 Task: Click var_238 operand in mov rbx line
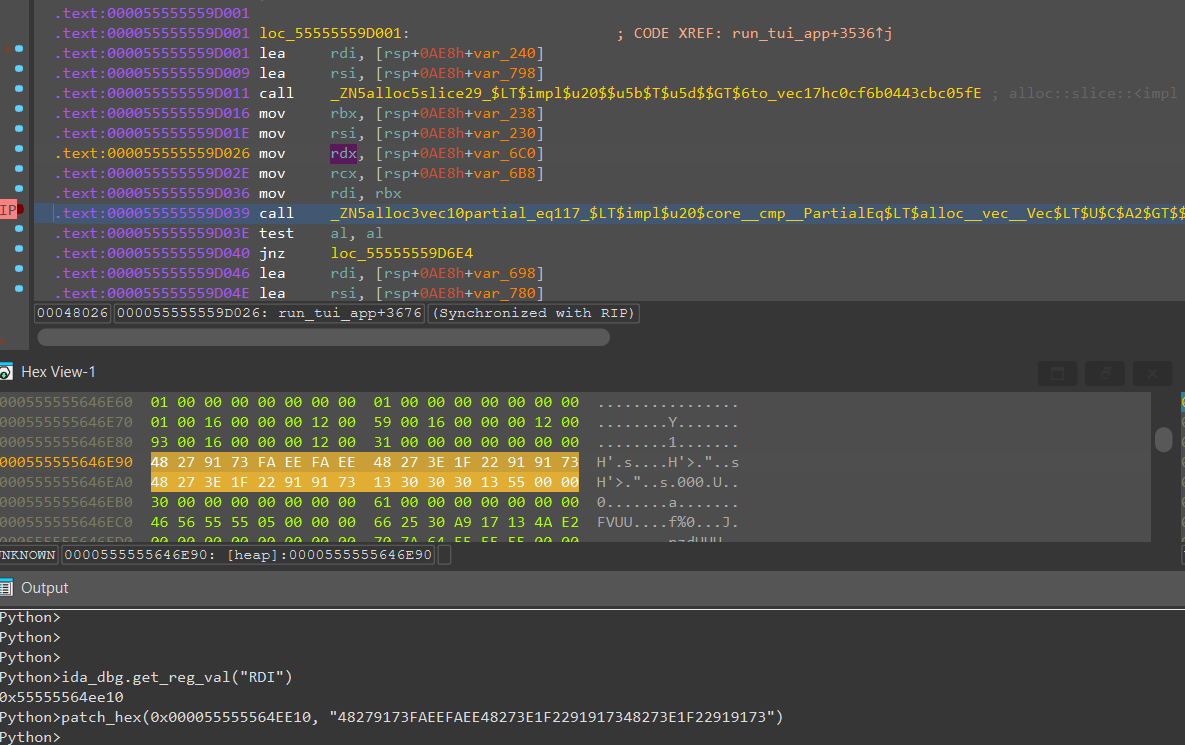coord(505,113)
